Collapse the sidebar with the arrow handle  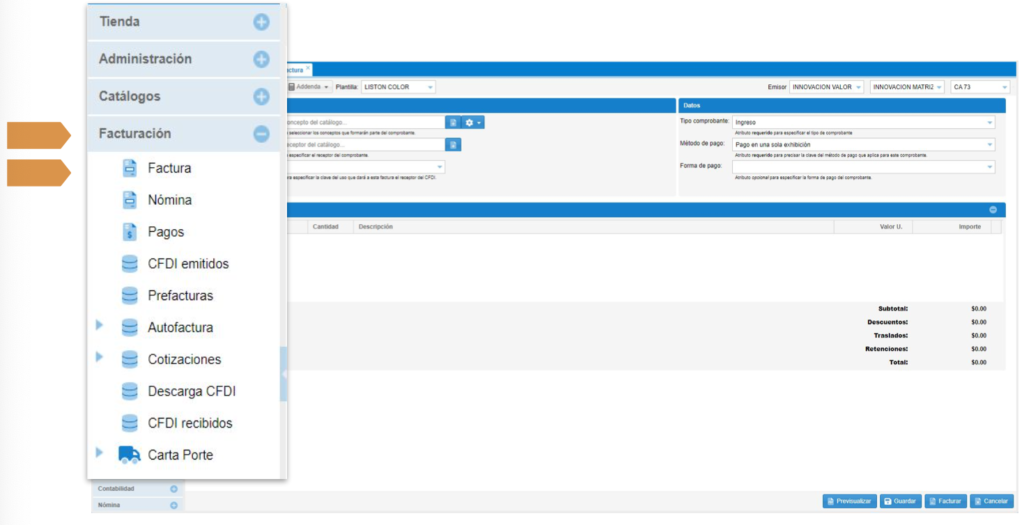283,374
